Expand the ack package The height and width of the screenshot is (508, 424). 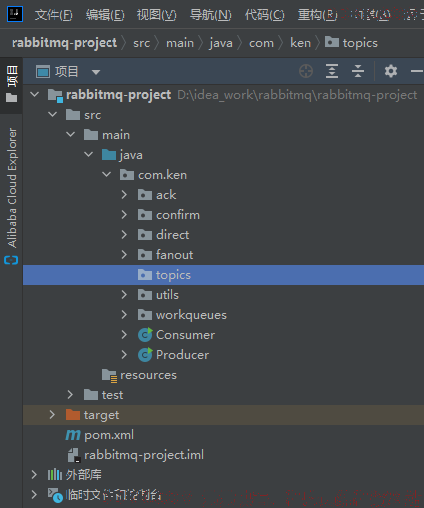pos(124,195)
